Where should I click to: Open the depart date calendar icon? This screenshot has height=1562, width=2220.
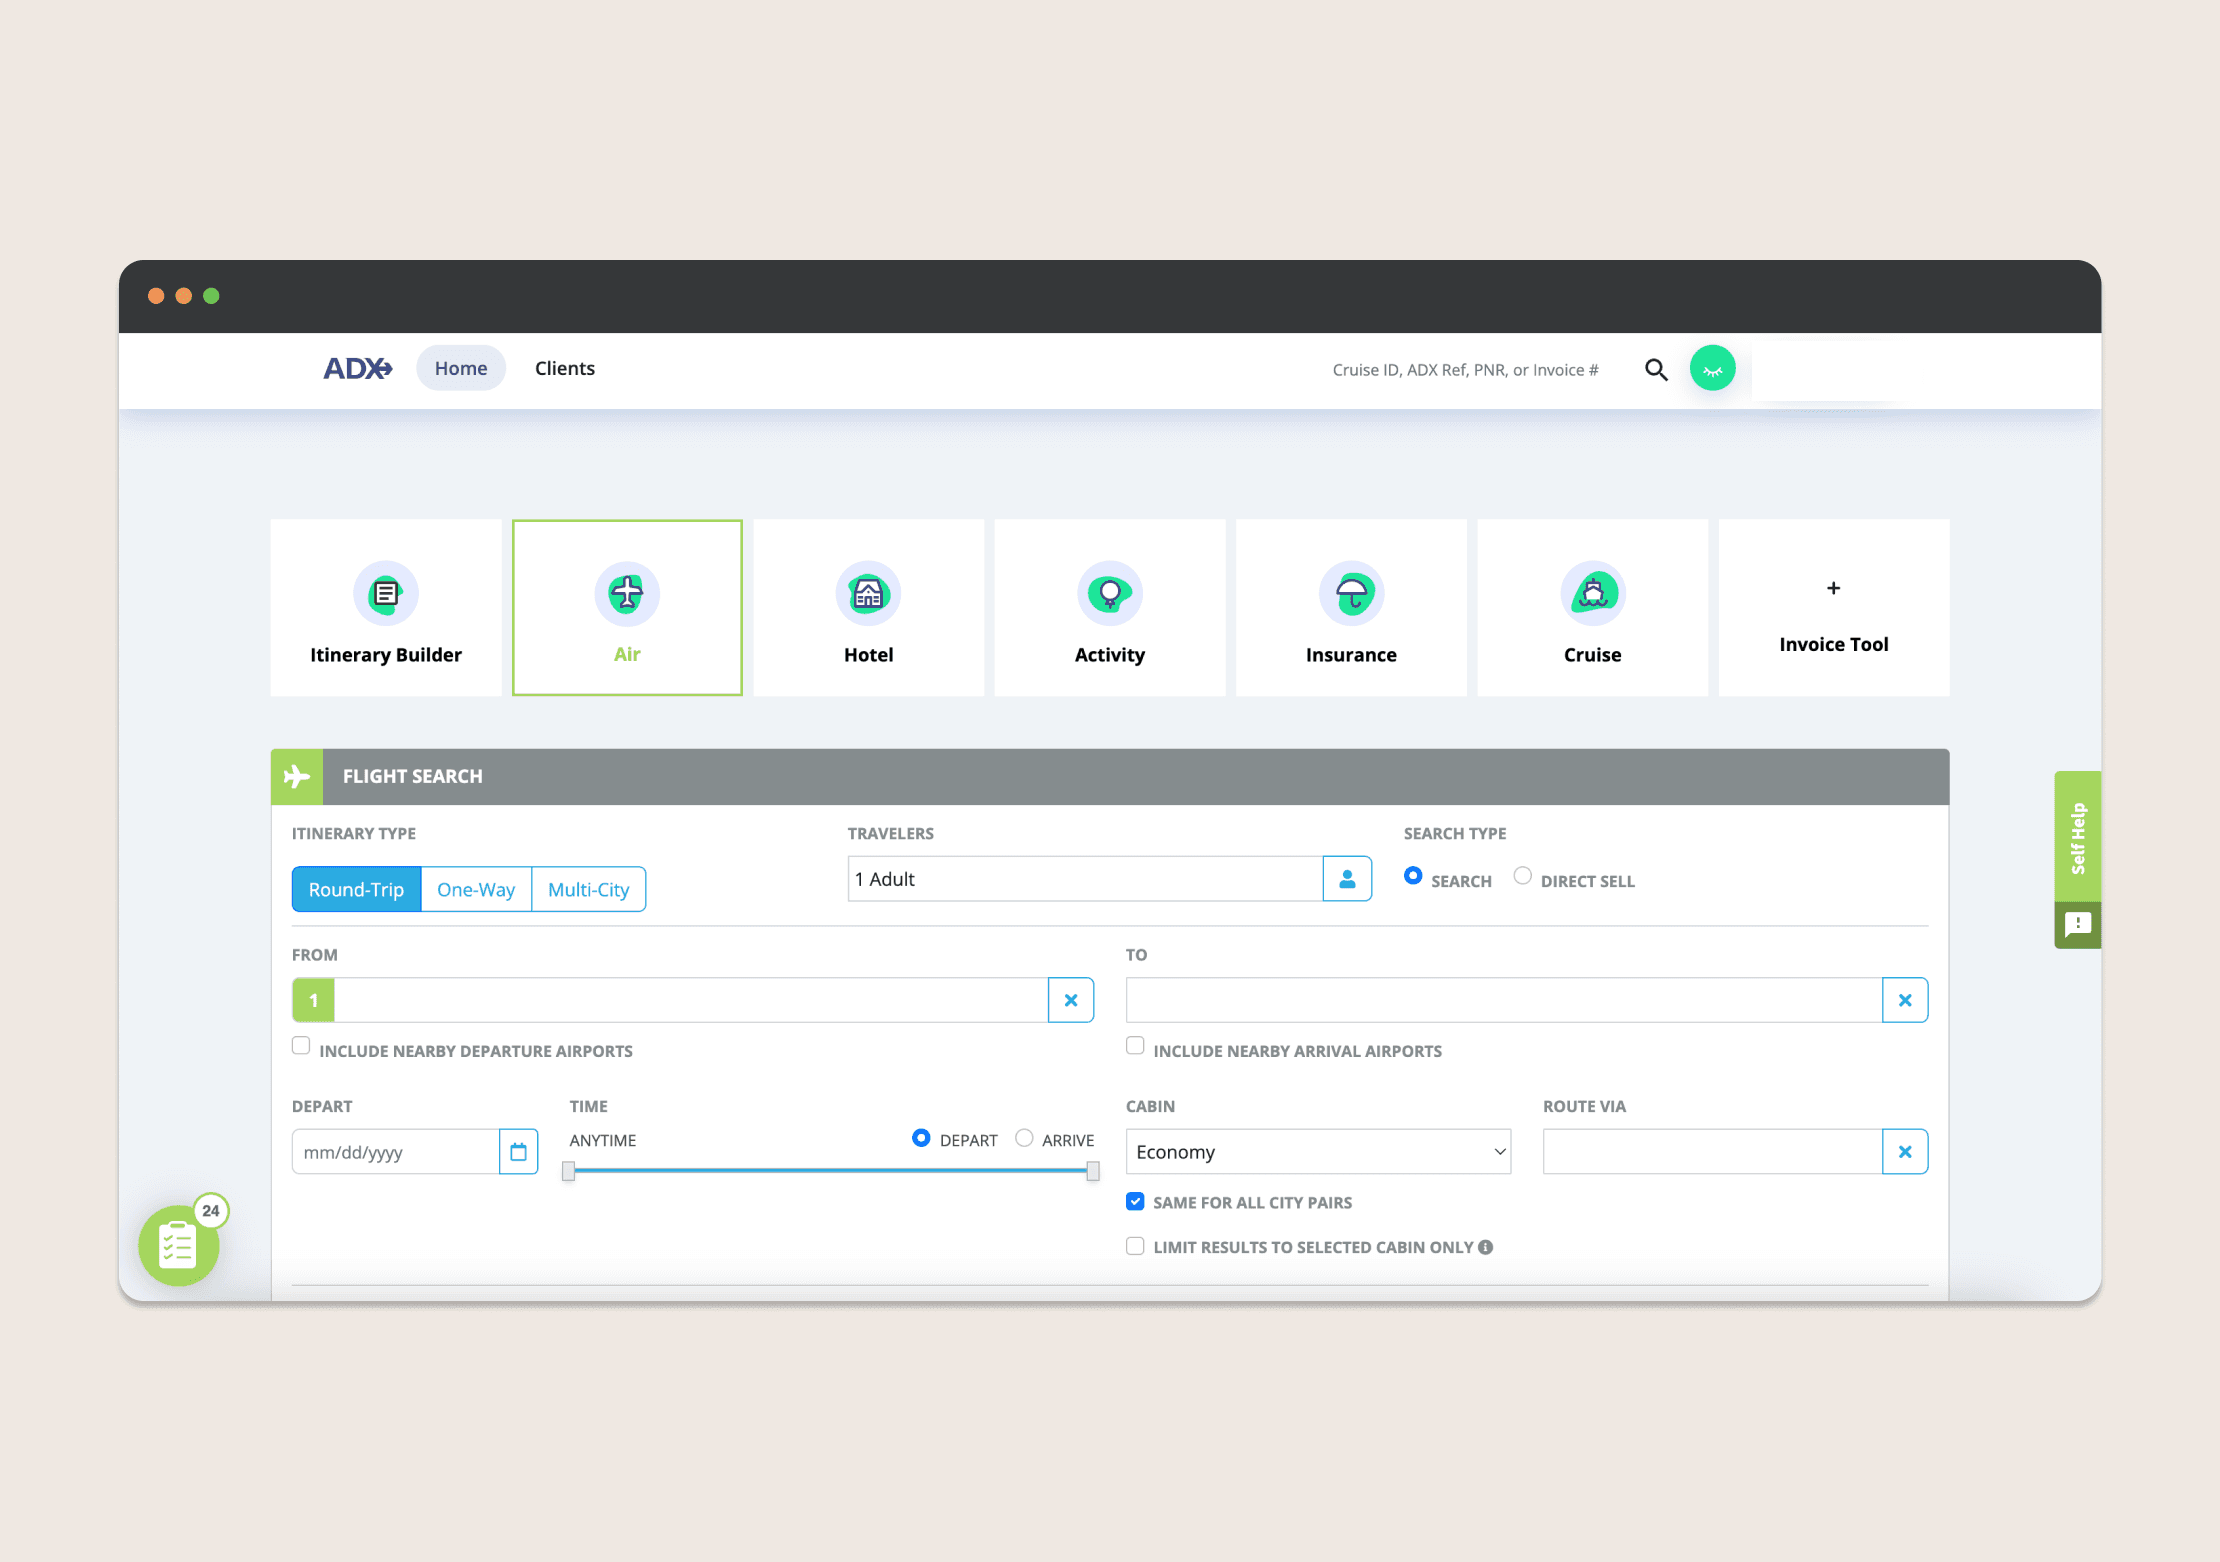[x=518, y=1152]
